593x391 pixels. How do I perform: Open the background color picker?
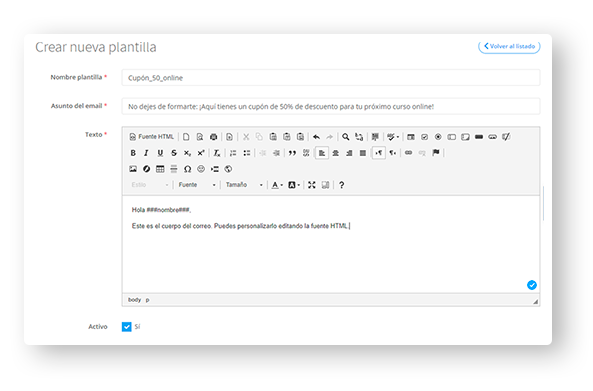[294, 185]
